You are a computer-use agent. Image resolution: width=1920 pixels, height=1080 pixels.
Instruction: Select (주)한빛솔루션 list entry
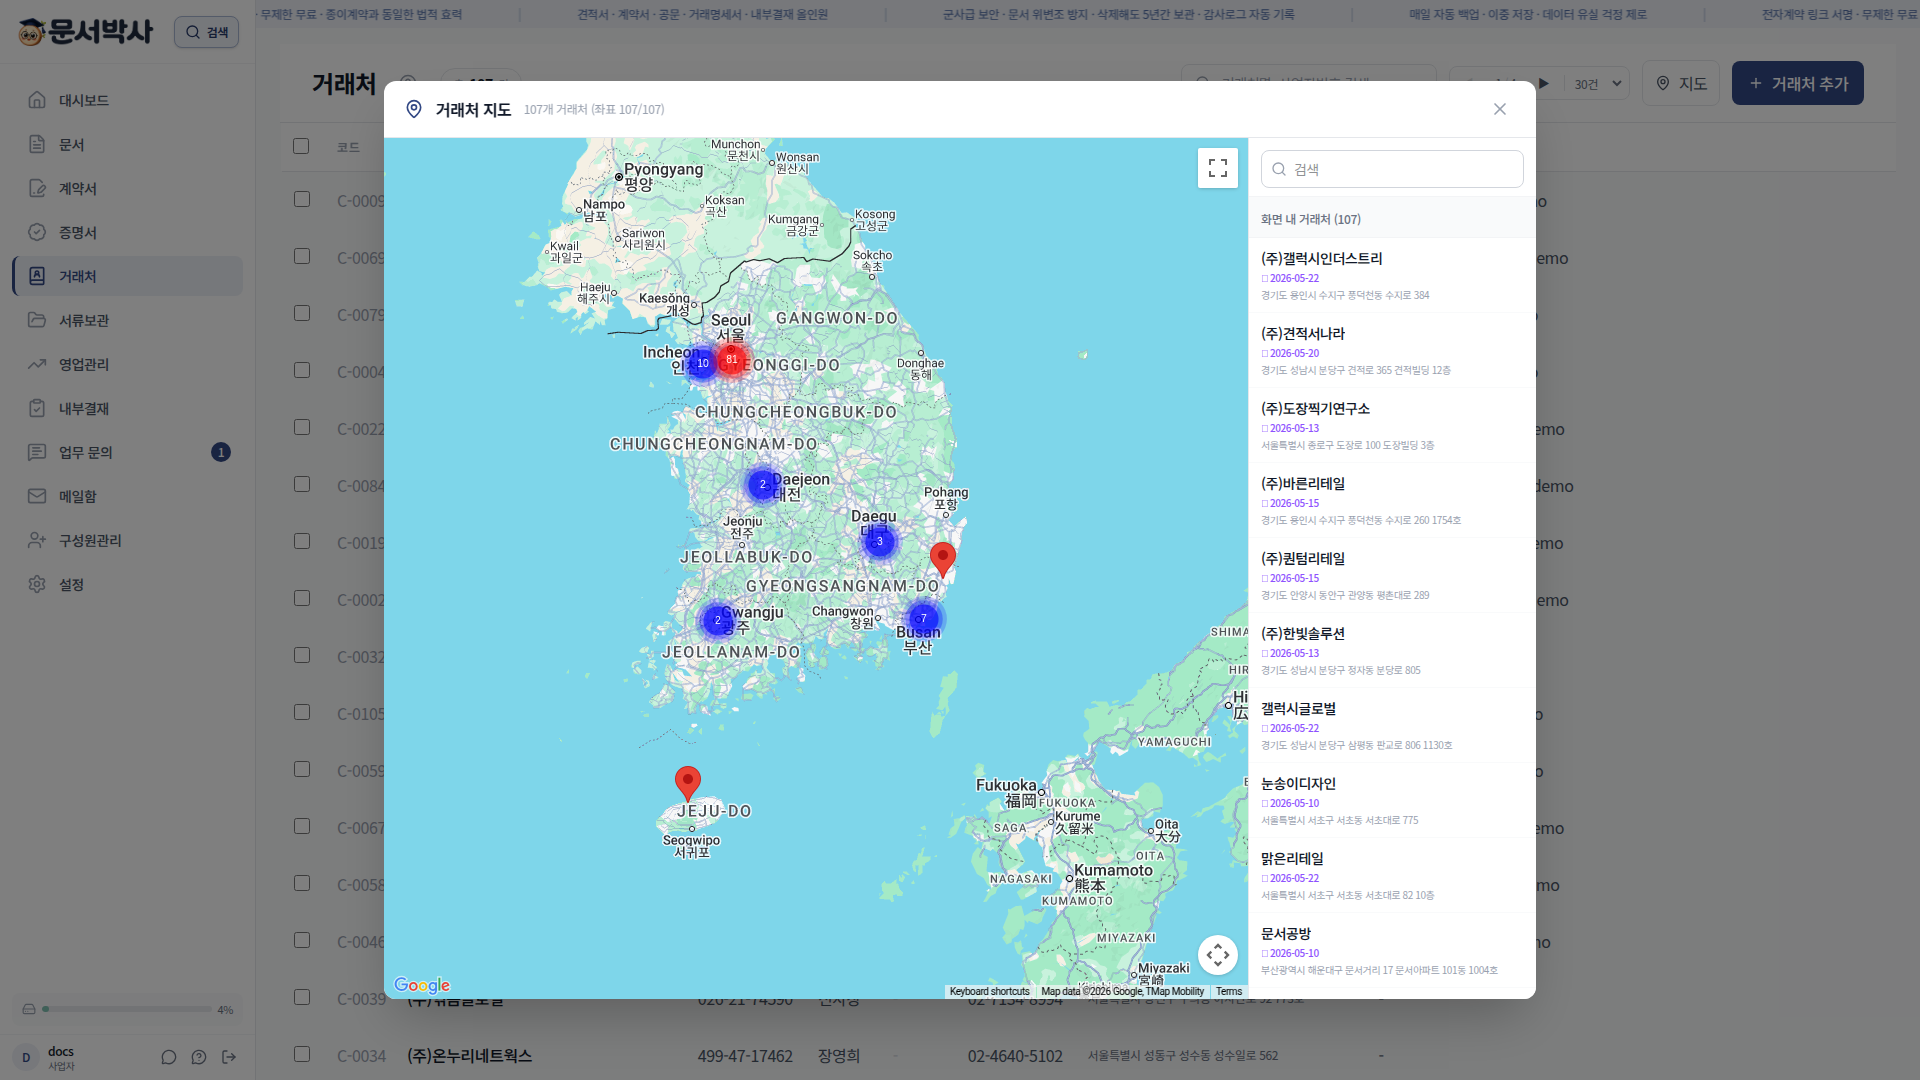point(1392,650)
